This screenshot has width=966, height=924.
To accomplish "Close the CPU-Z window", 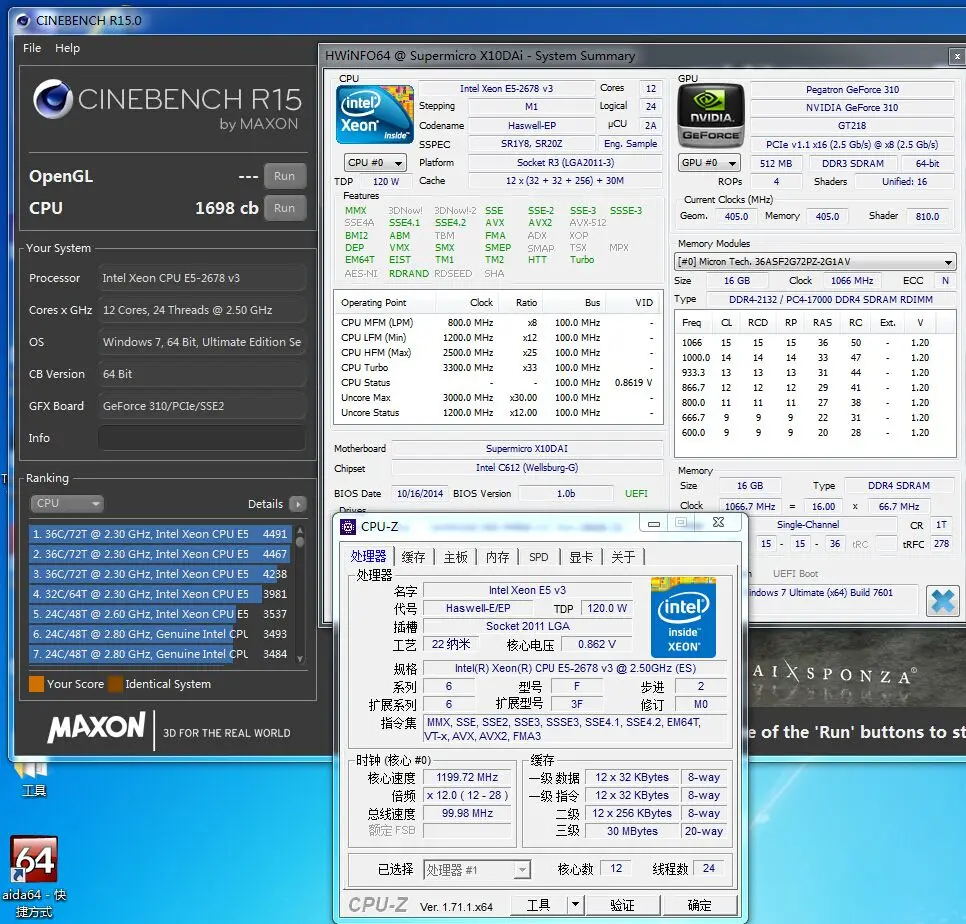I will pos(718,522).
